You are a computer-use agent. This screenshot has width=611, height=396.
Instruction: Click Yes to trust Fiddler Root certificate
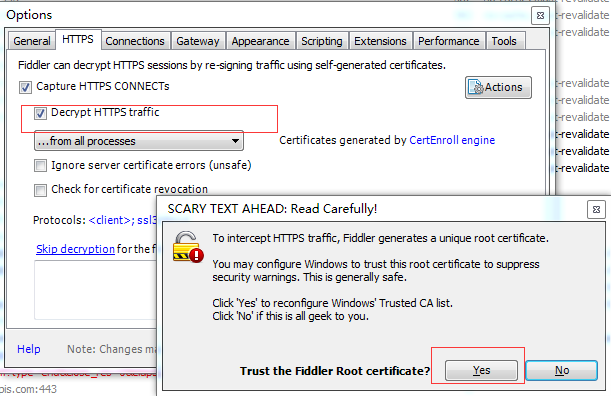(481, 370)
